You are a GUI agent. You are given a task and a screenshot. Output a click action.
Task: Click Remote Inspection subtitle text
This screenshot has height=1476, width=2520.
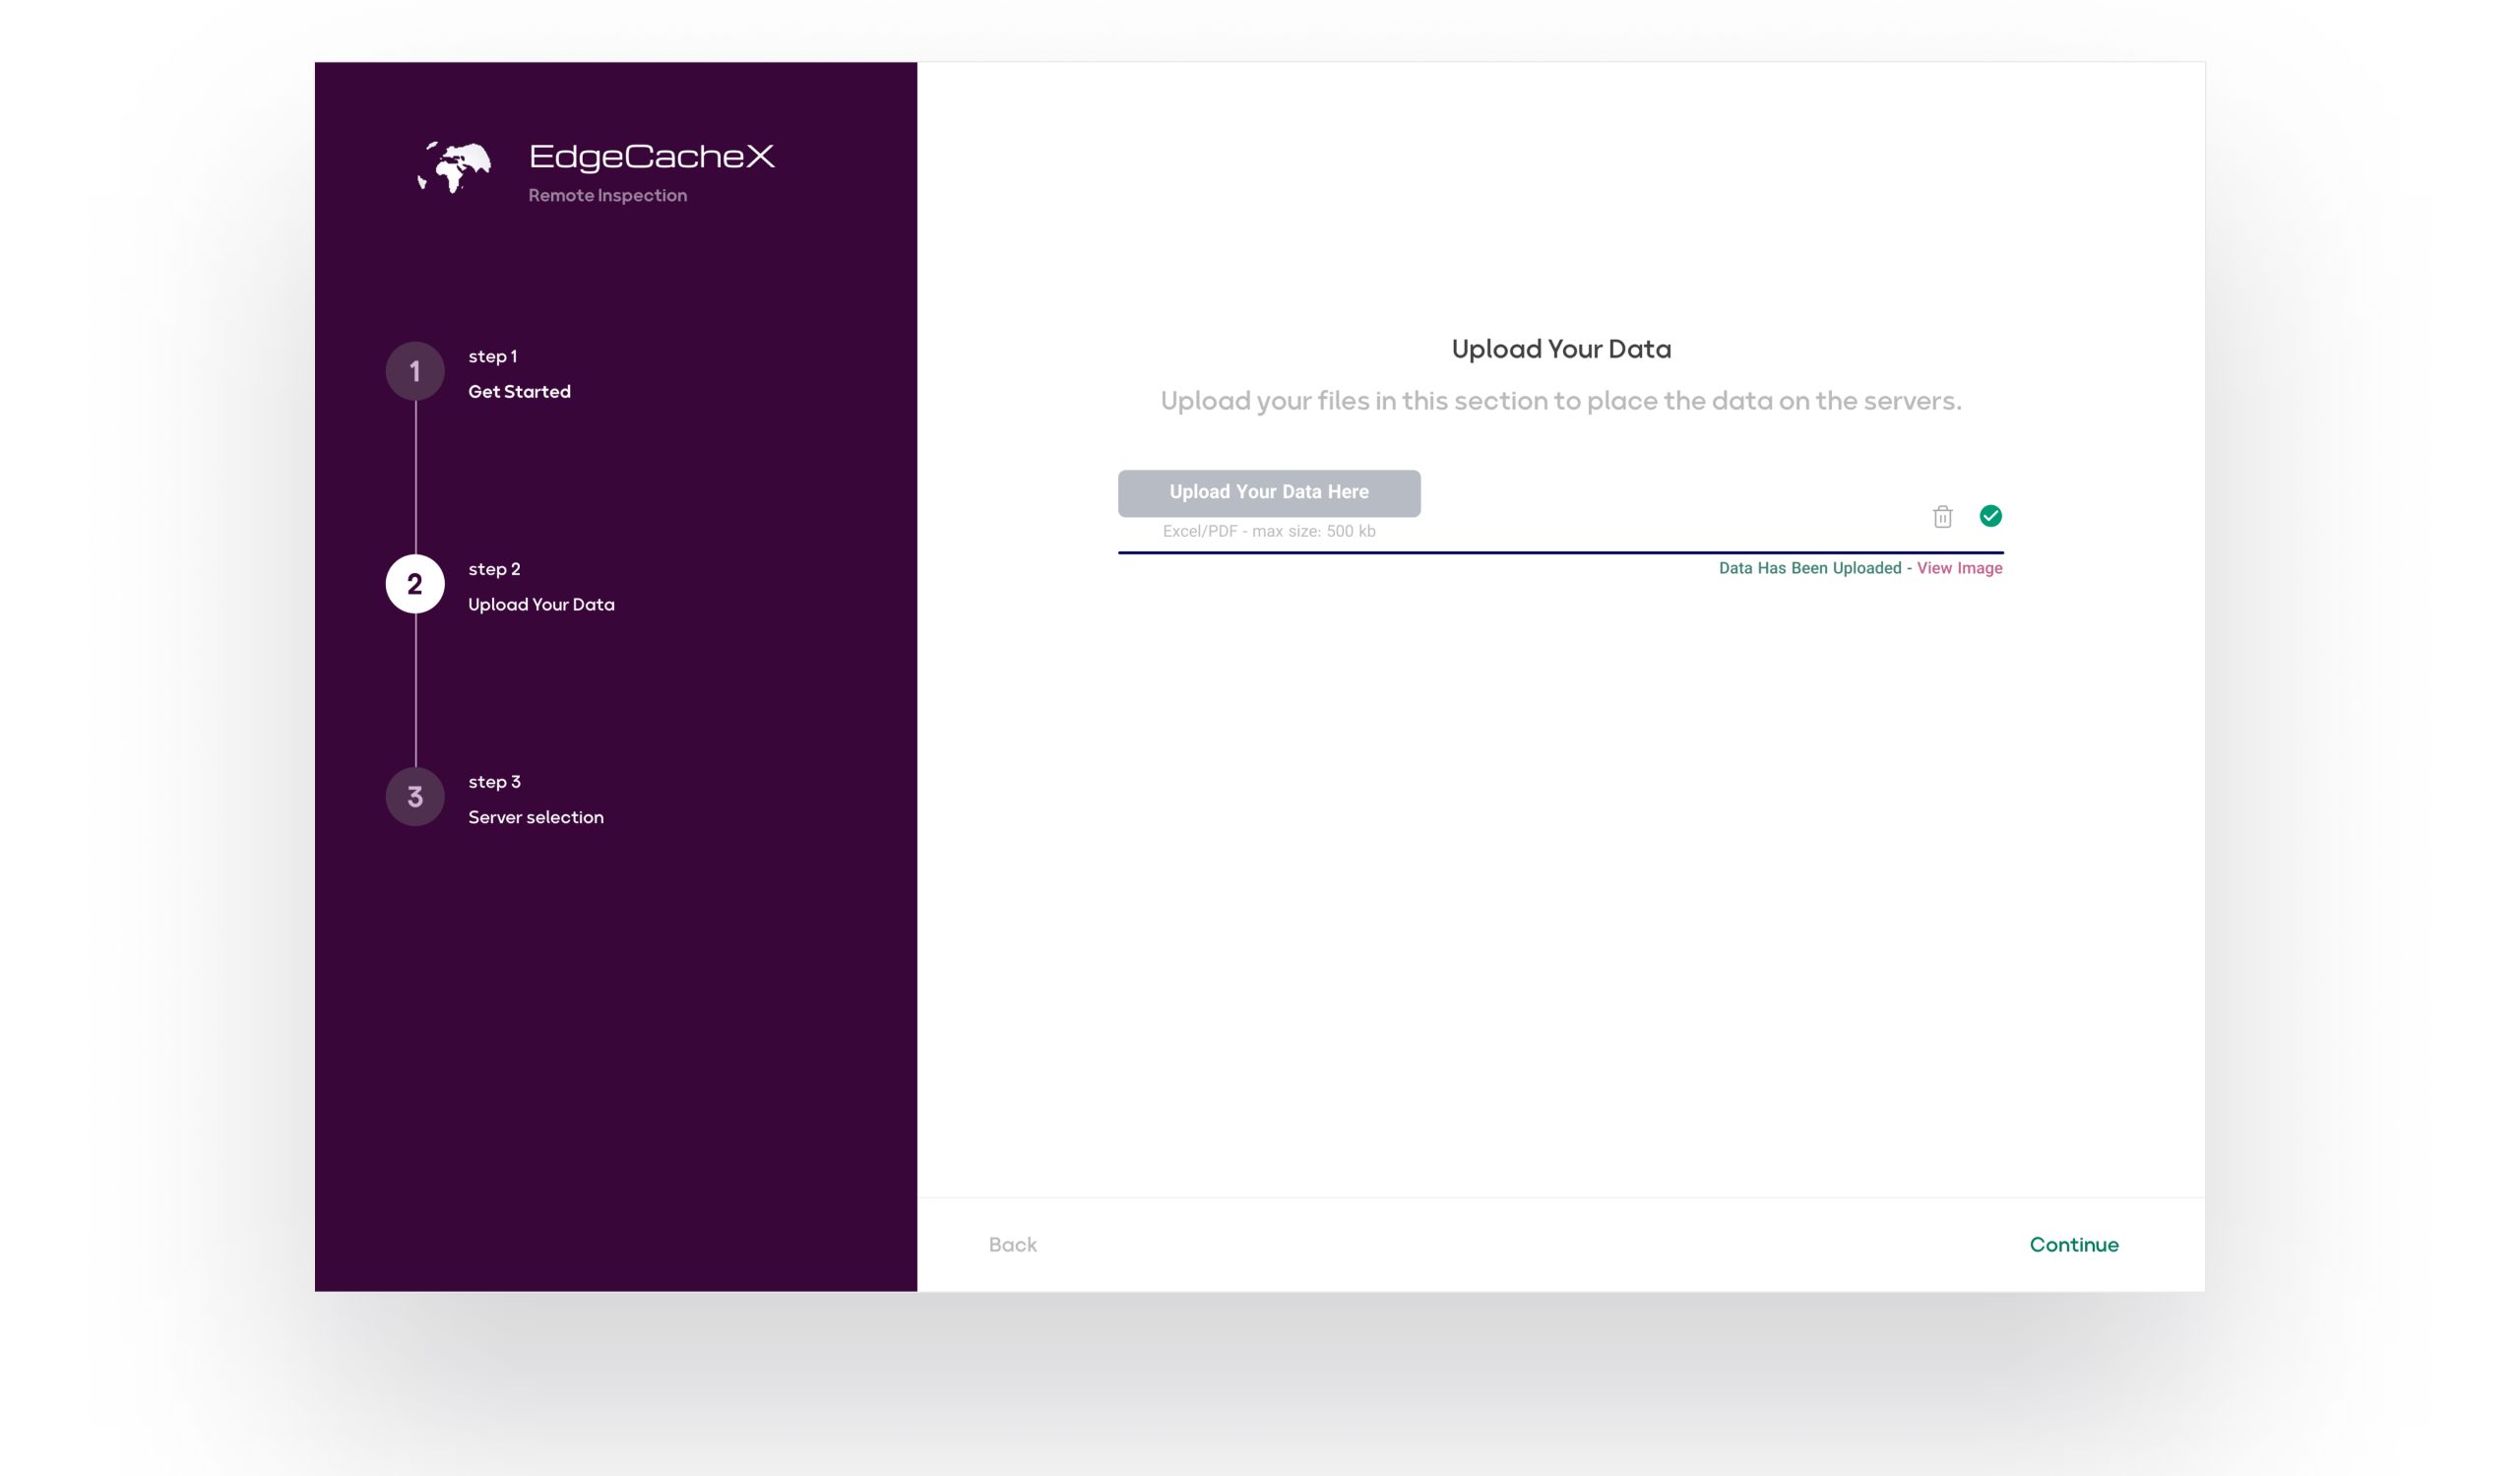click(x=607, y=196)
